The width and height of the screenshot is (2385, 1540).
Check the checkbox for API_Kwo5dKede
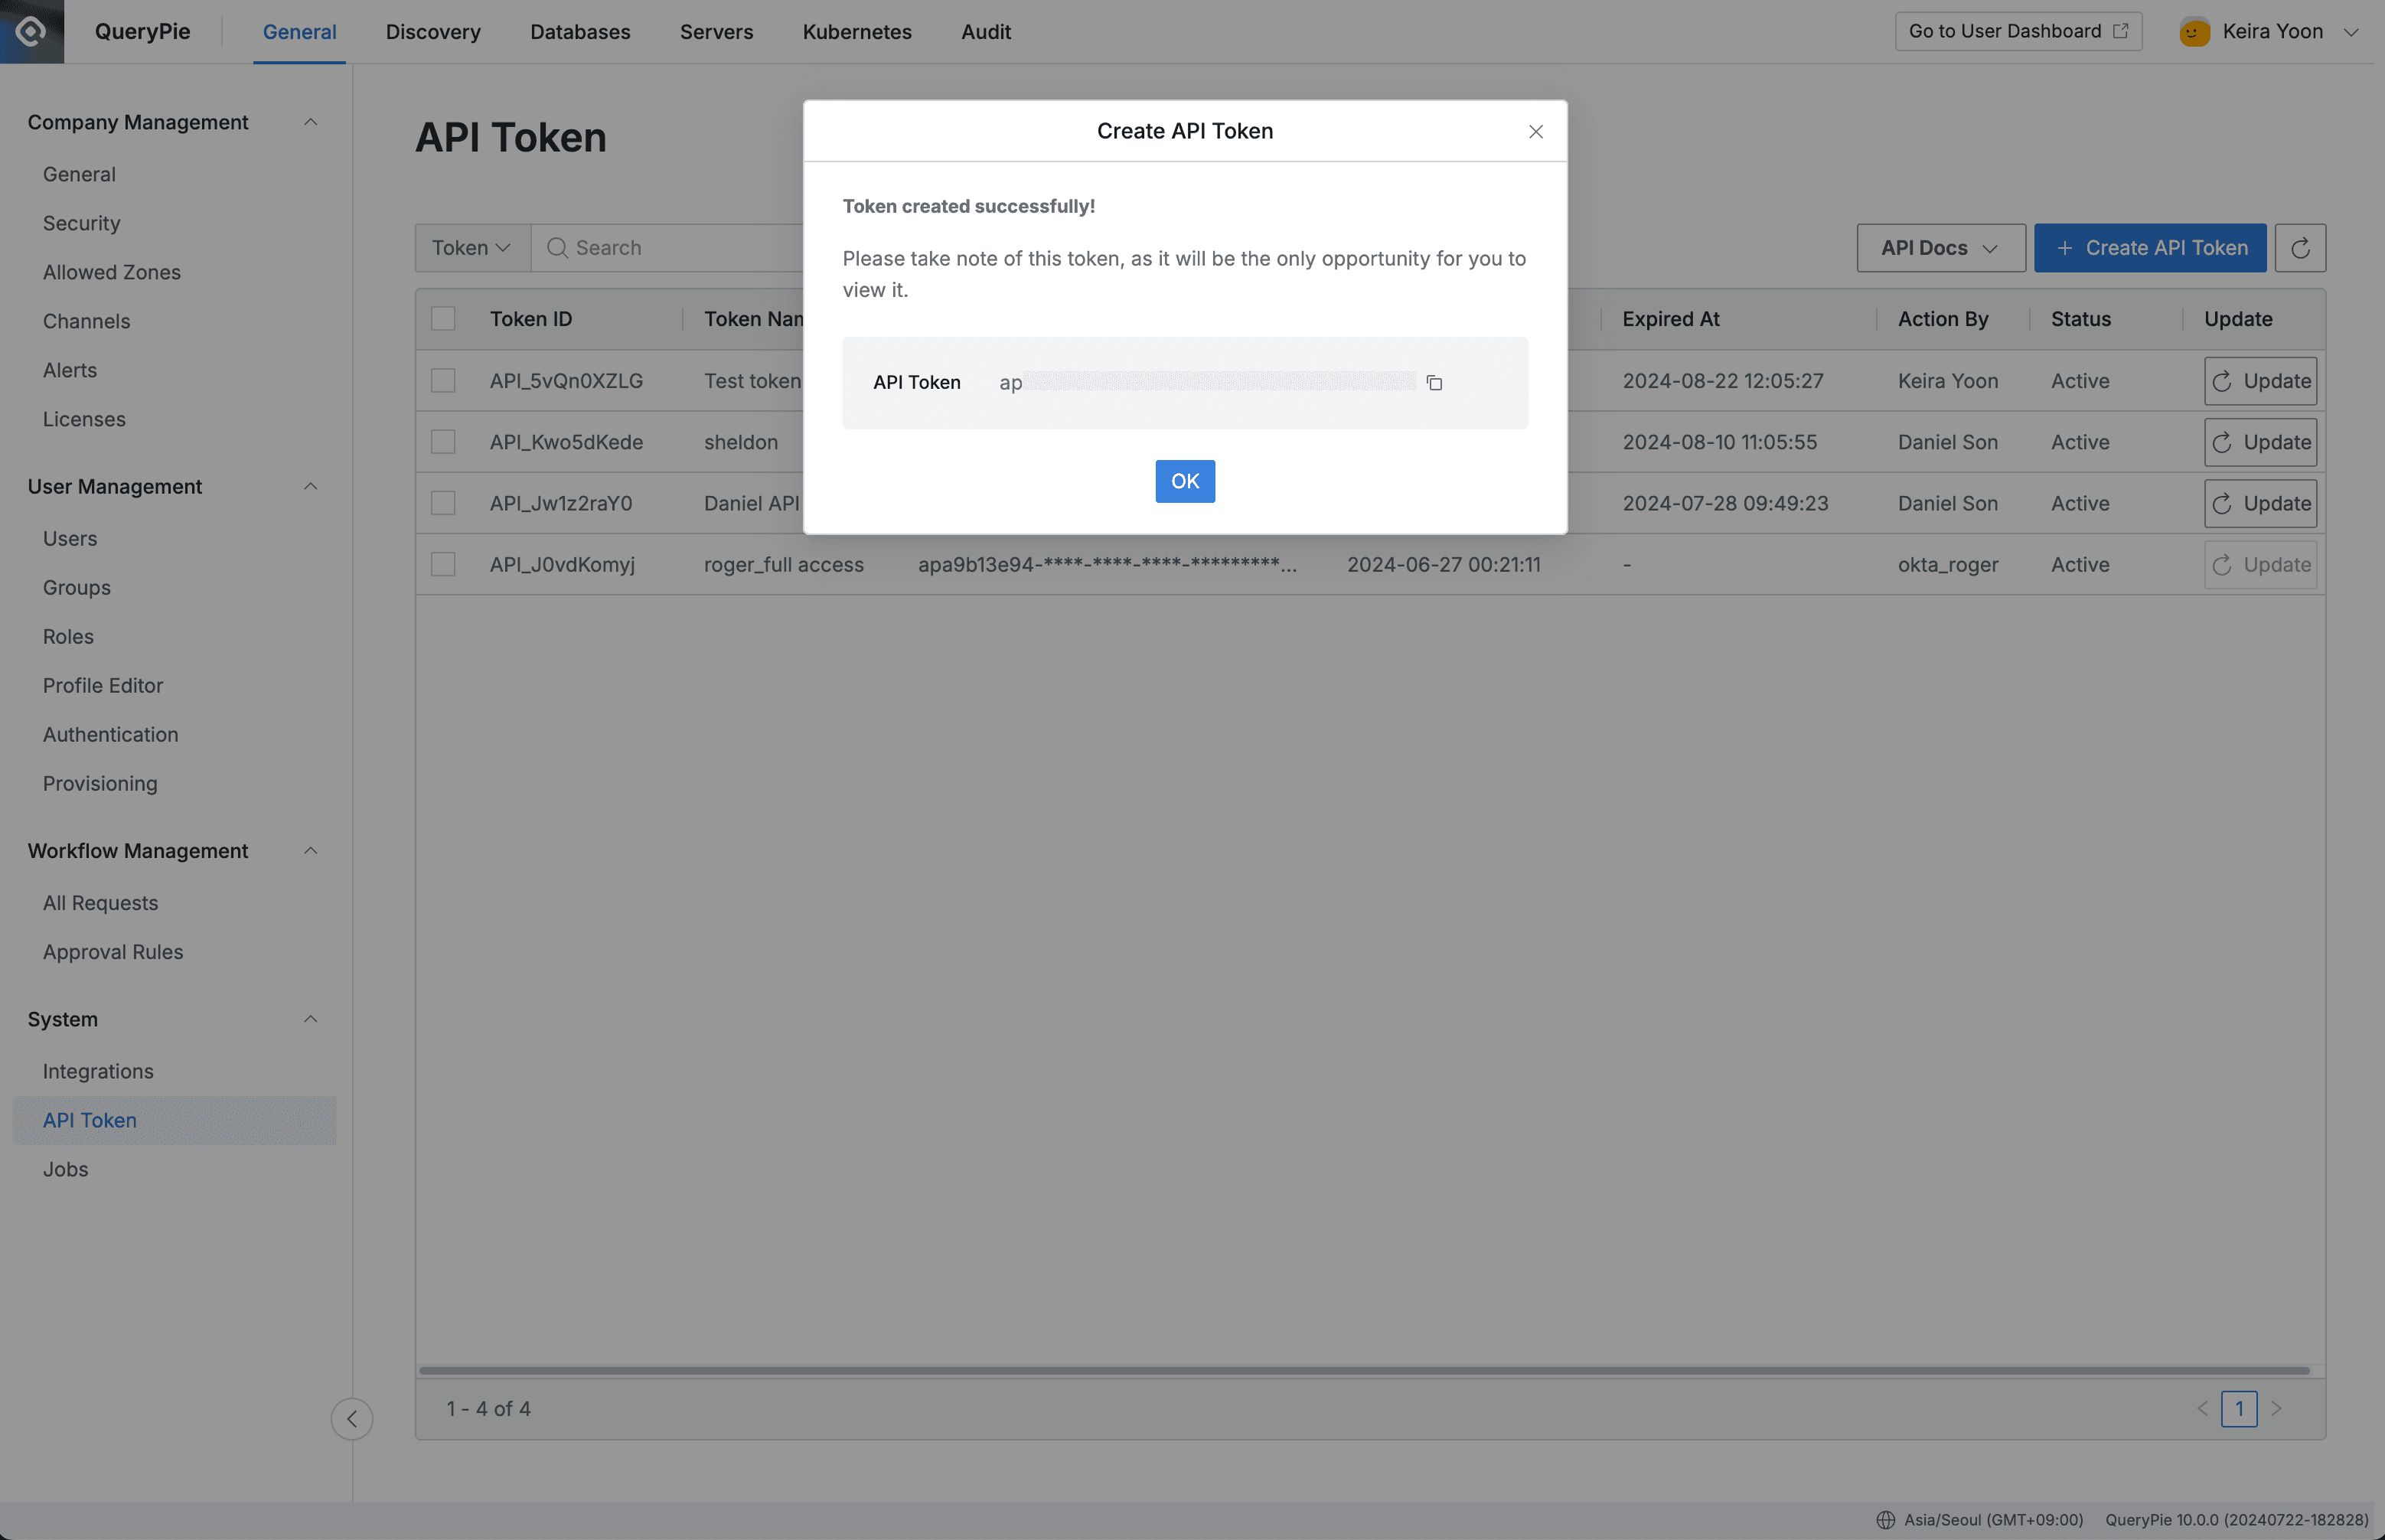(443, 441)
